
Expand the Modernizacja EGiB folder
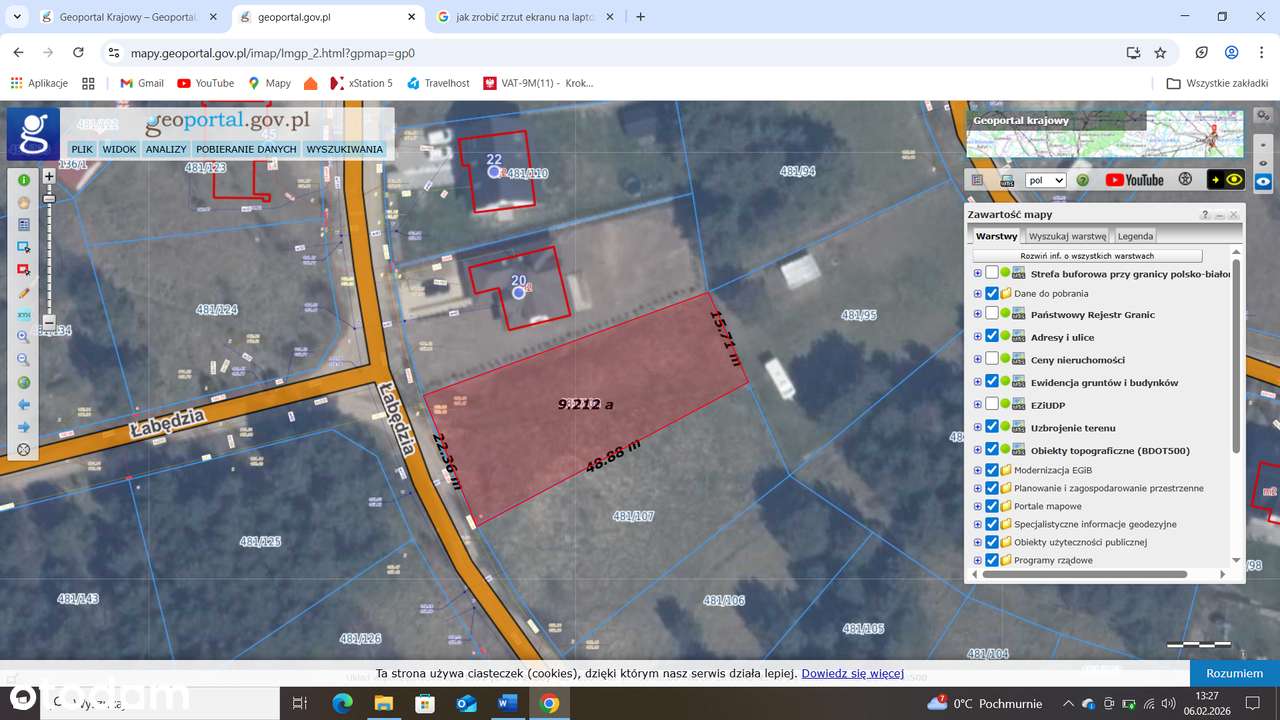978,470
